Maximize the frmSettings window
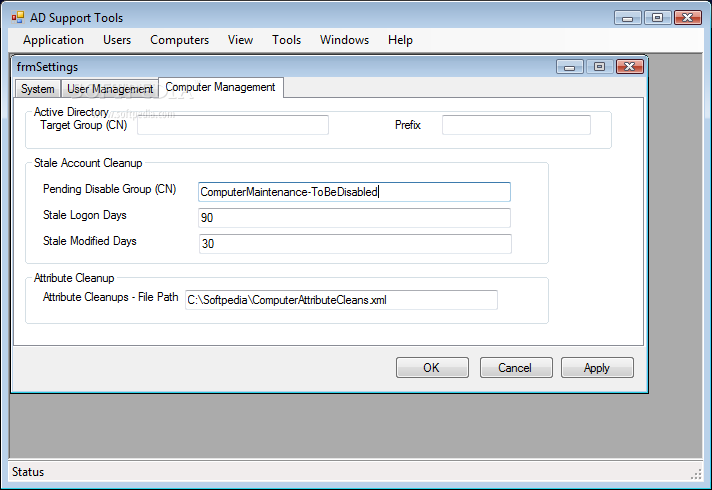 [x=599, y=67]
